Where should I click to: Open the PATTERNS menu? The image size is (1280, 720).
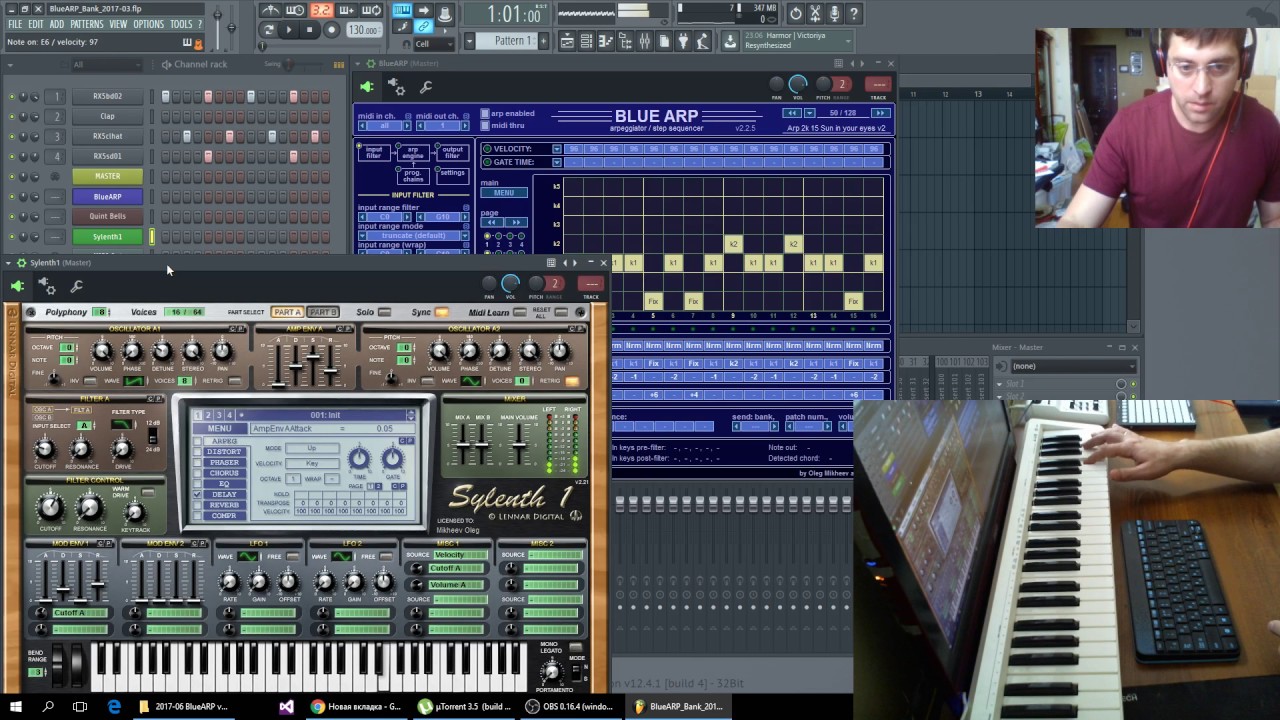coord(86,24)
